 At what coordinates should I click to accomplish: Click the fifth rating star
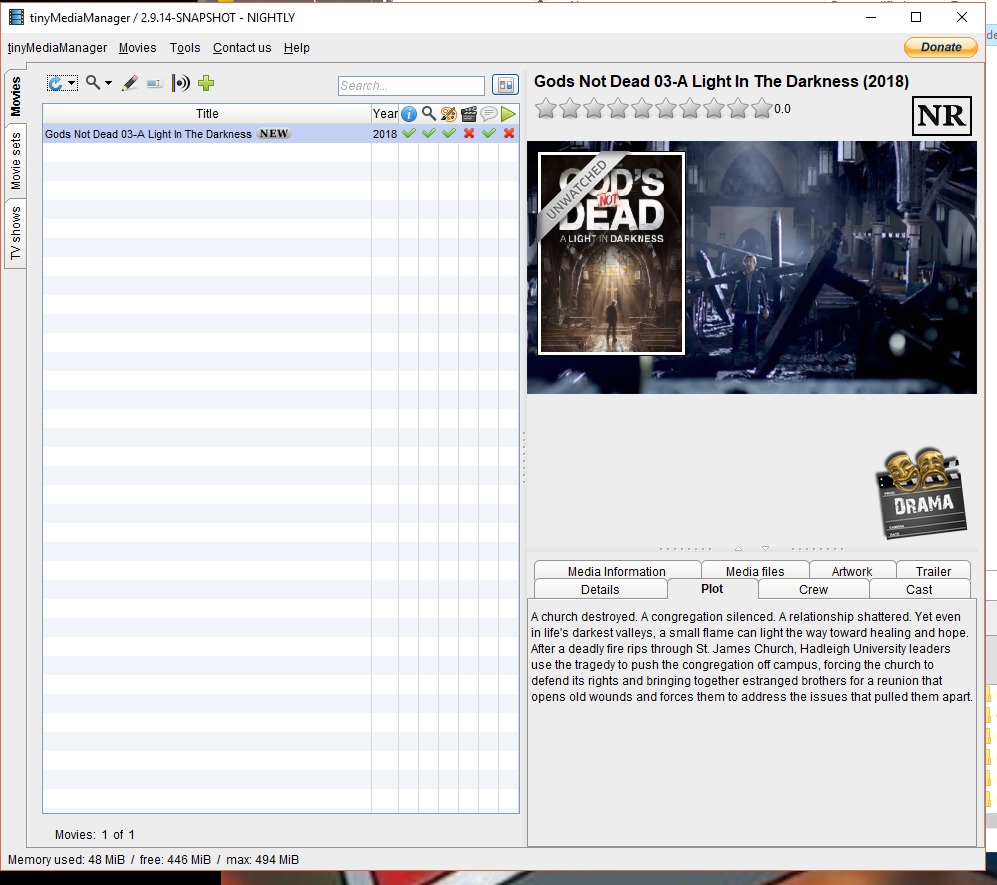642,108
